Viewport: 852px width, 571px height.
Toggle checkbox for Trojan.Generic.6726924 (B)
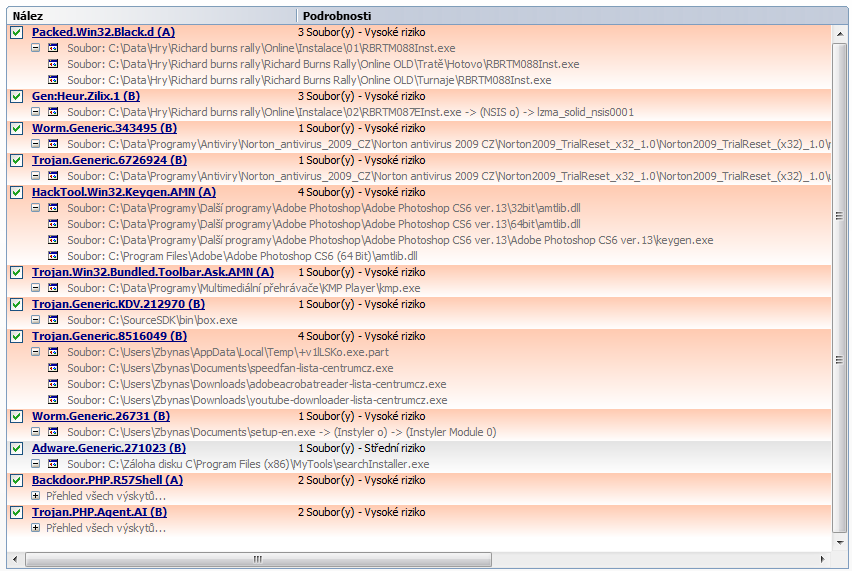tap(16, 161)
